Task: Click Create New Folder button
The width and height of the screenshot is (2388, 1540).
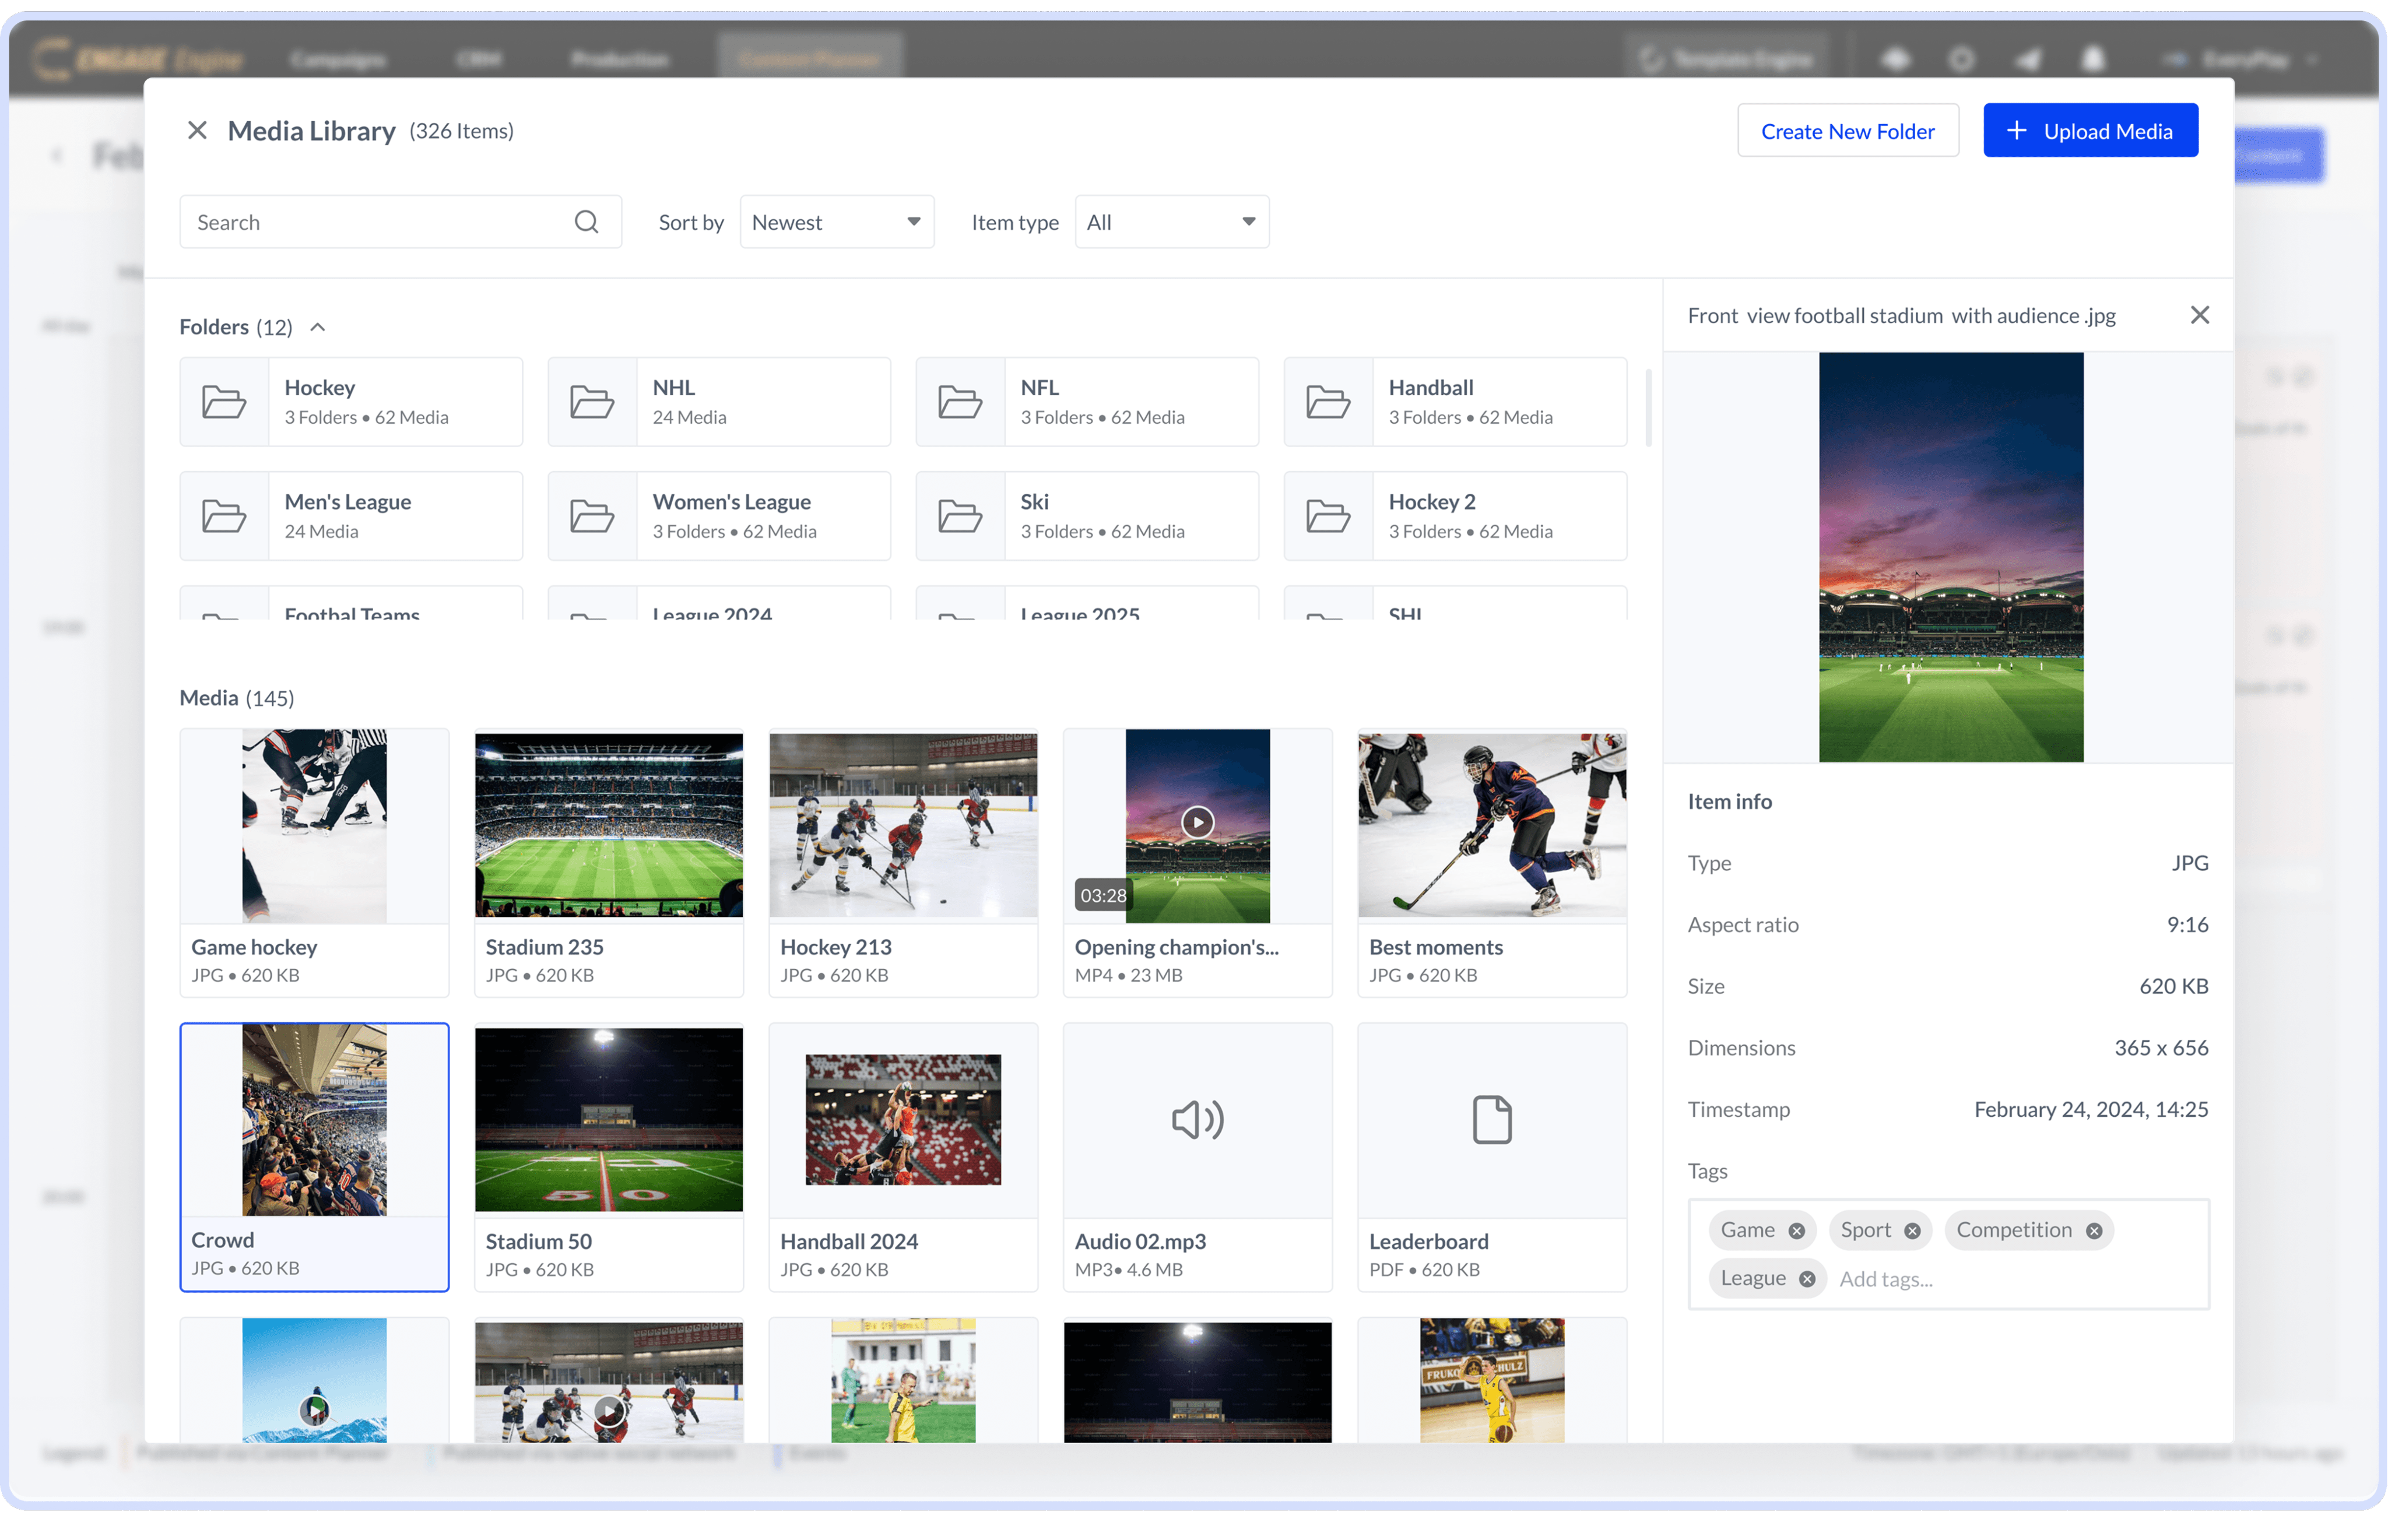Action: pos(1847,131)
